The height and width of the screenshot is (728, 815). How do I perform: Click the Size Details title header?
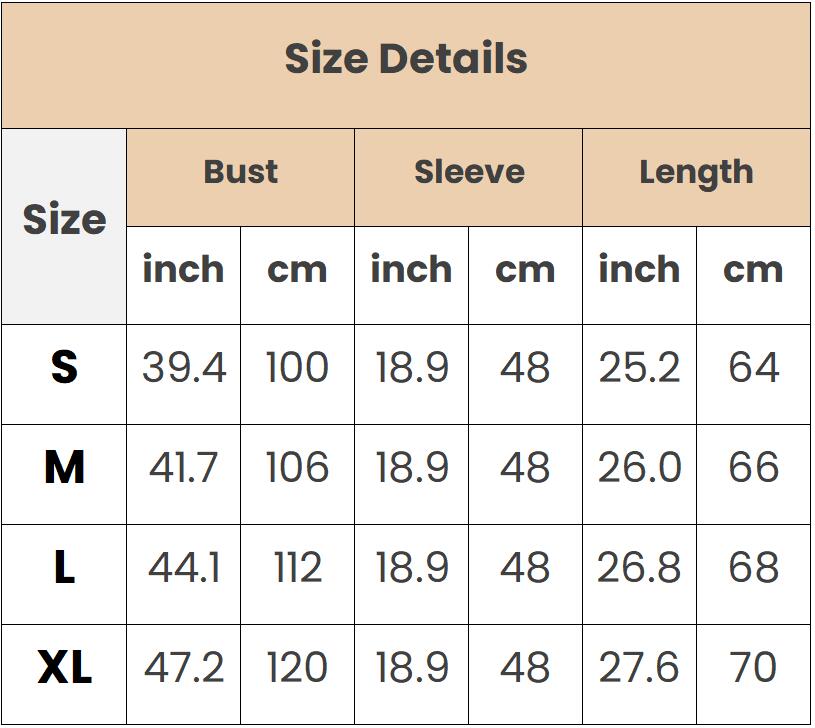click(x=406, y=66)
